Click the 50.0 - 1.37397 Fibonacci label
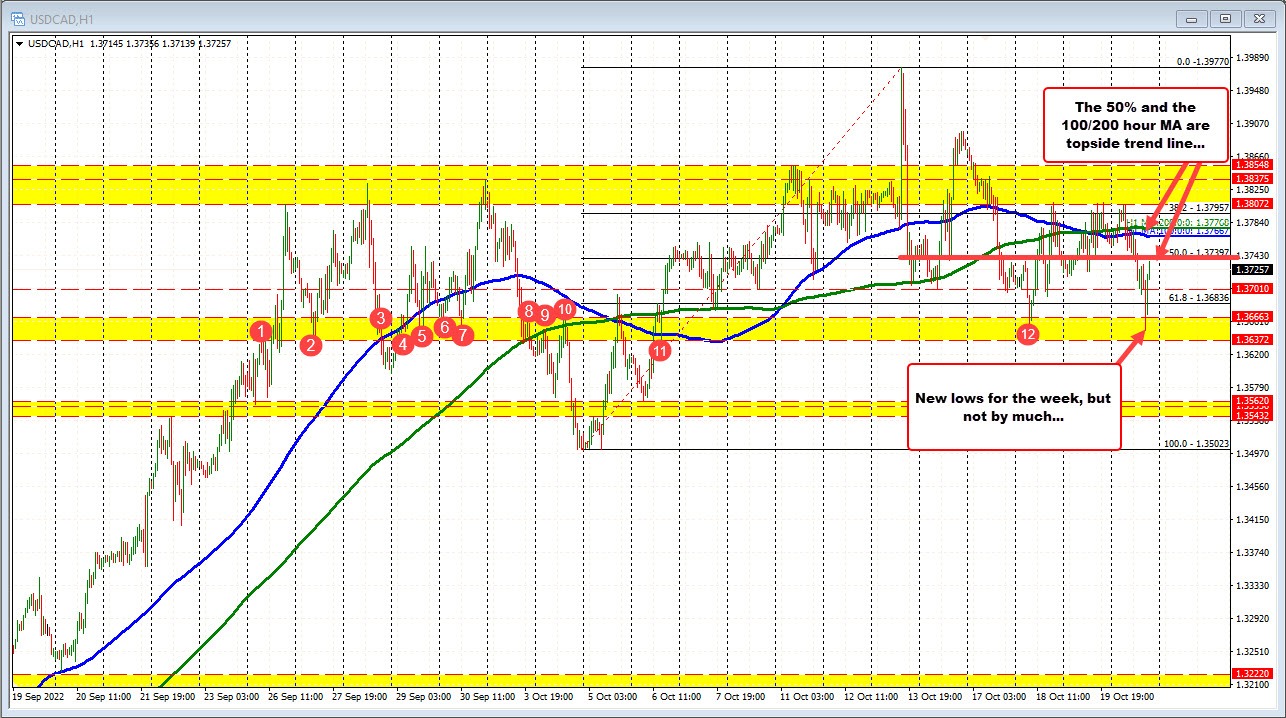 (x=1199, y=253)
